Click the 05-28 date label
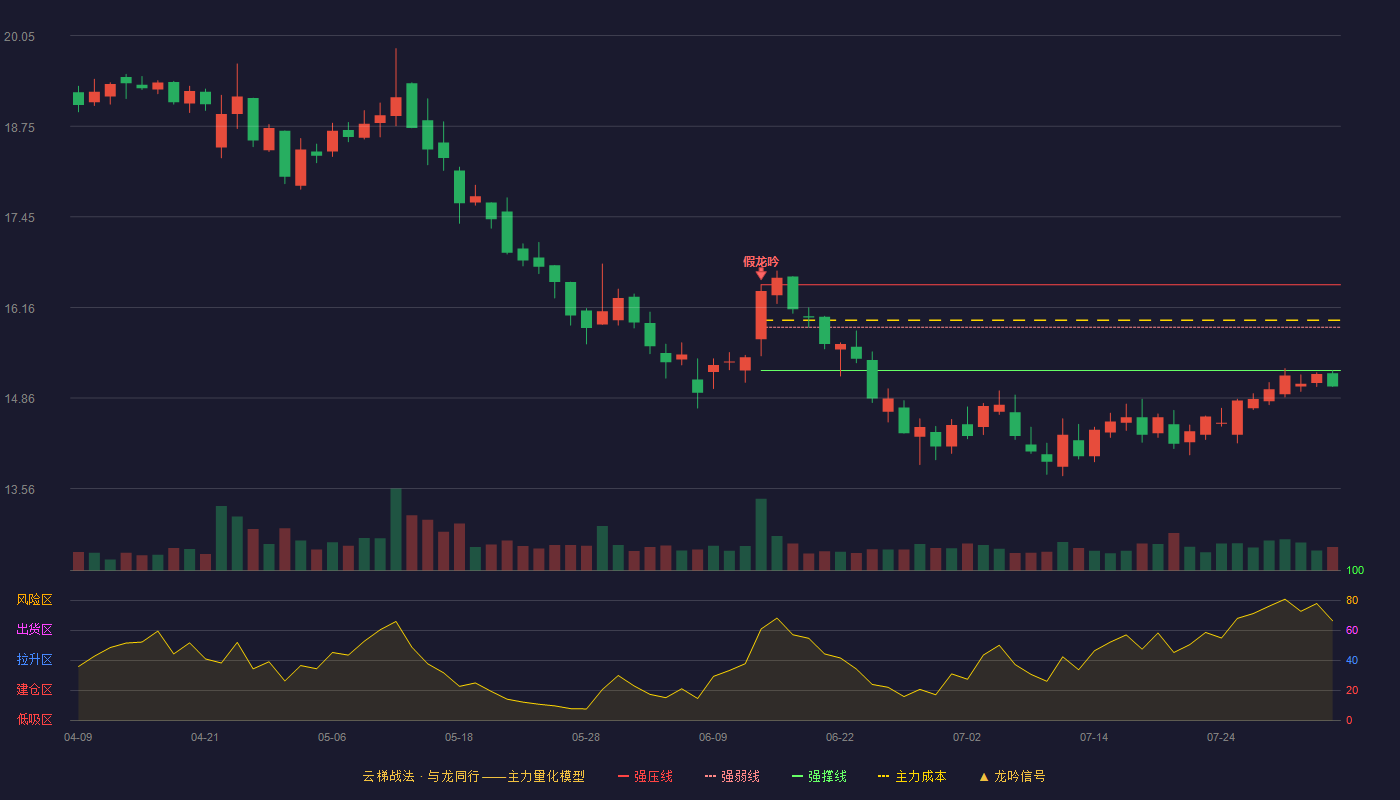This screenshot has height=800, width=1400. pos(586,737)
